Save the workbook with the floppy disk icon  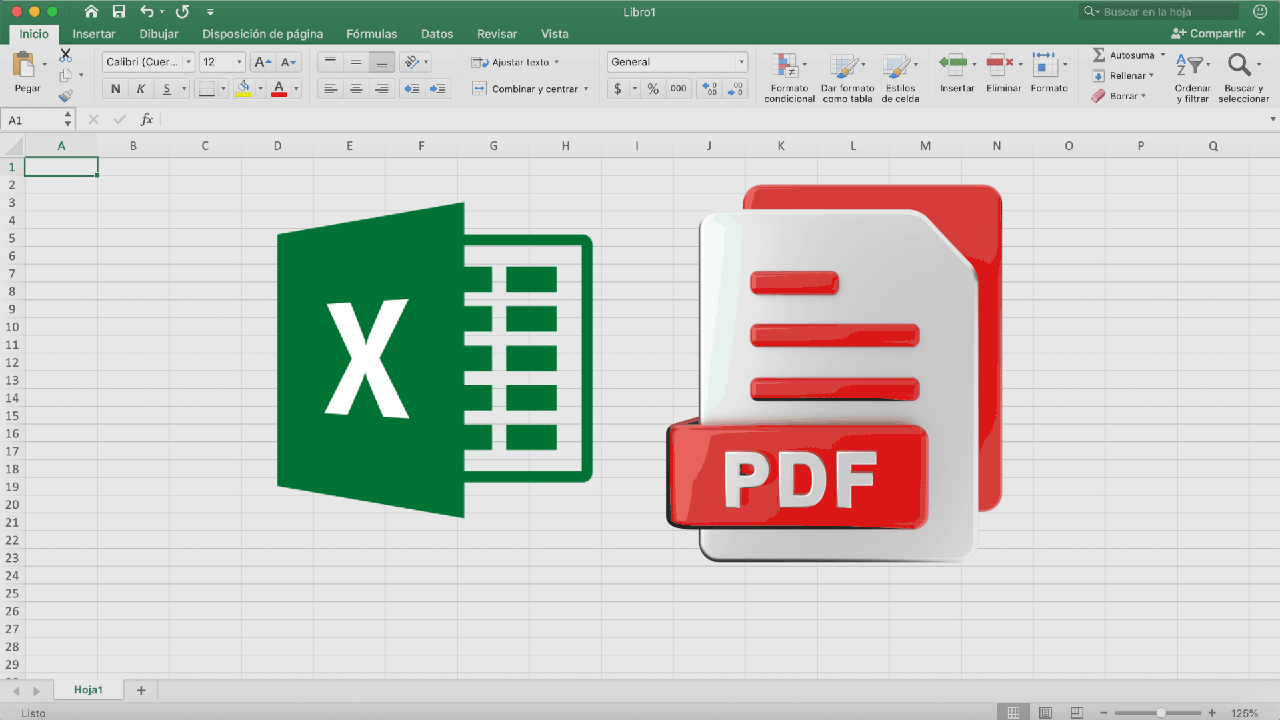119,12
